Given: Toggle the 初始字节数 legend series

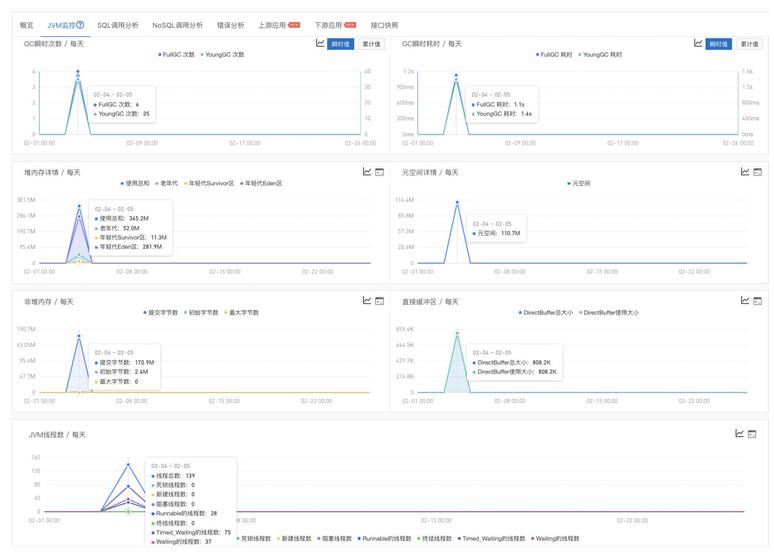Looking at the screenshot, I should (201, 313).
